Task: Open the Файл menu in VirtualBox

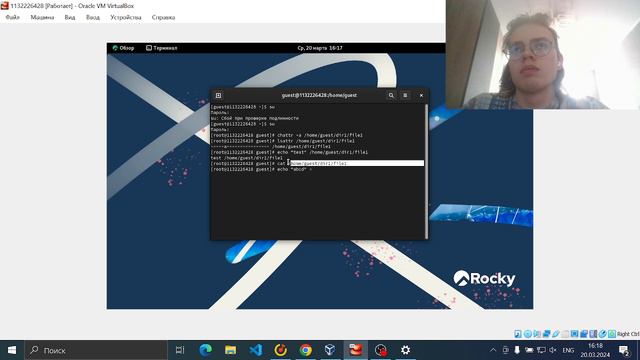Action: [12, 17]
